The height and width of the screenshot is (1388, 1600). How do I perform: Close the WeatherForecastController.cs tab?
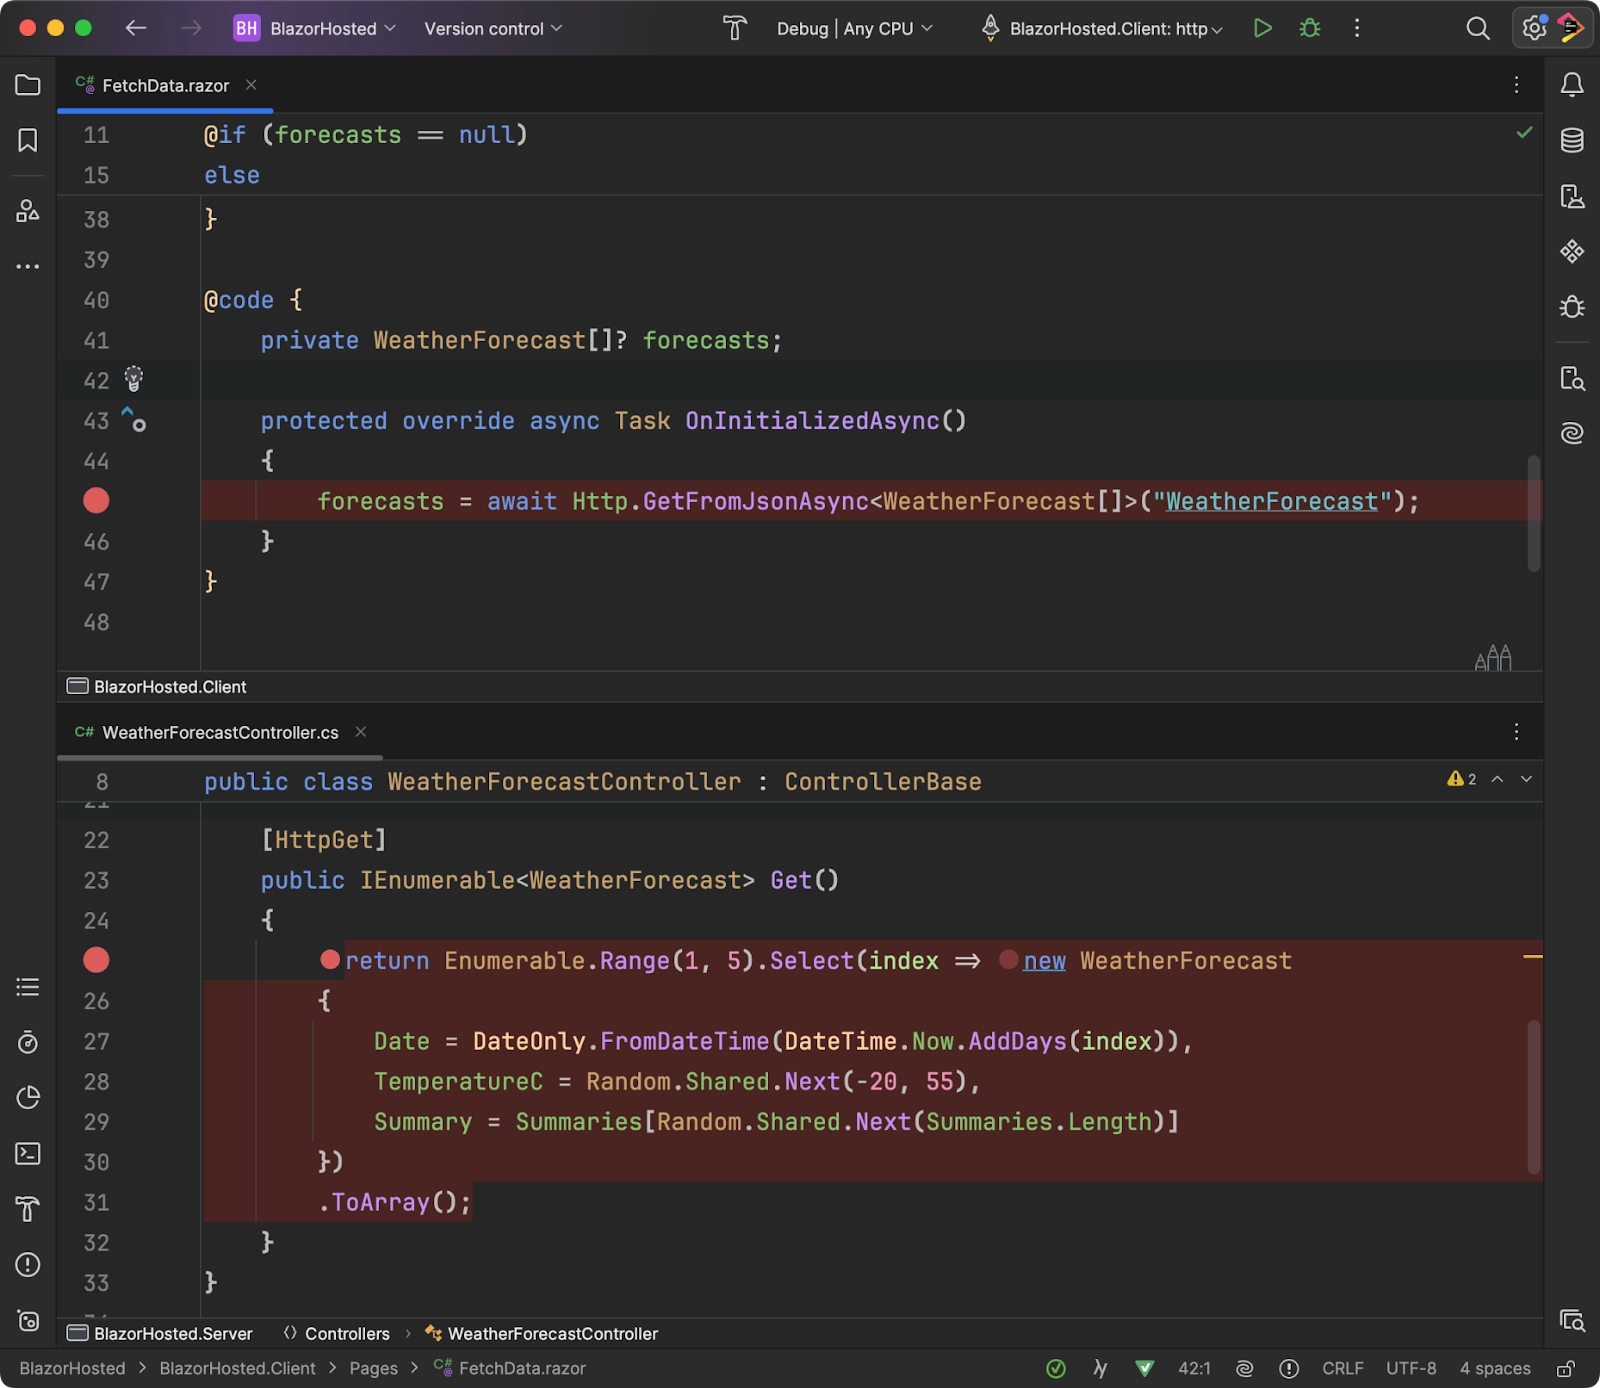tap(361, 732)
